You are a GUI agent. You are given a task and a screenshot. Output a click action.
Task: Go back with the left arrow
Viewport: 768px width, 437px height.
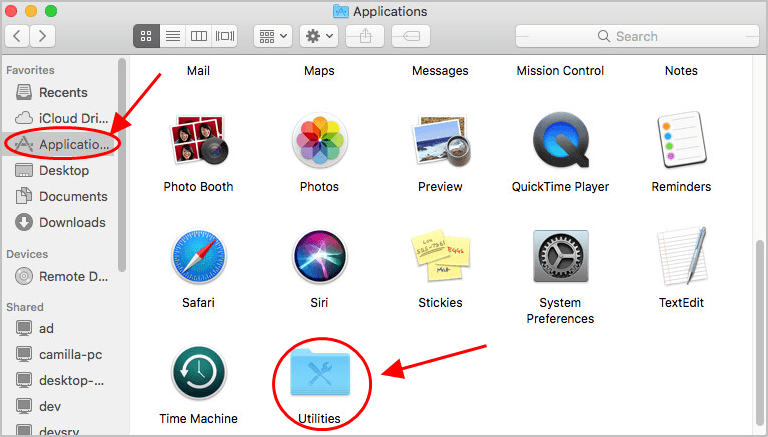(17, 36)
